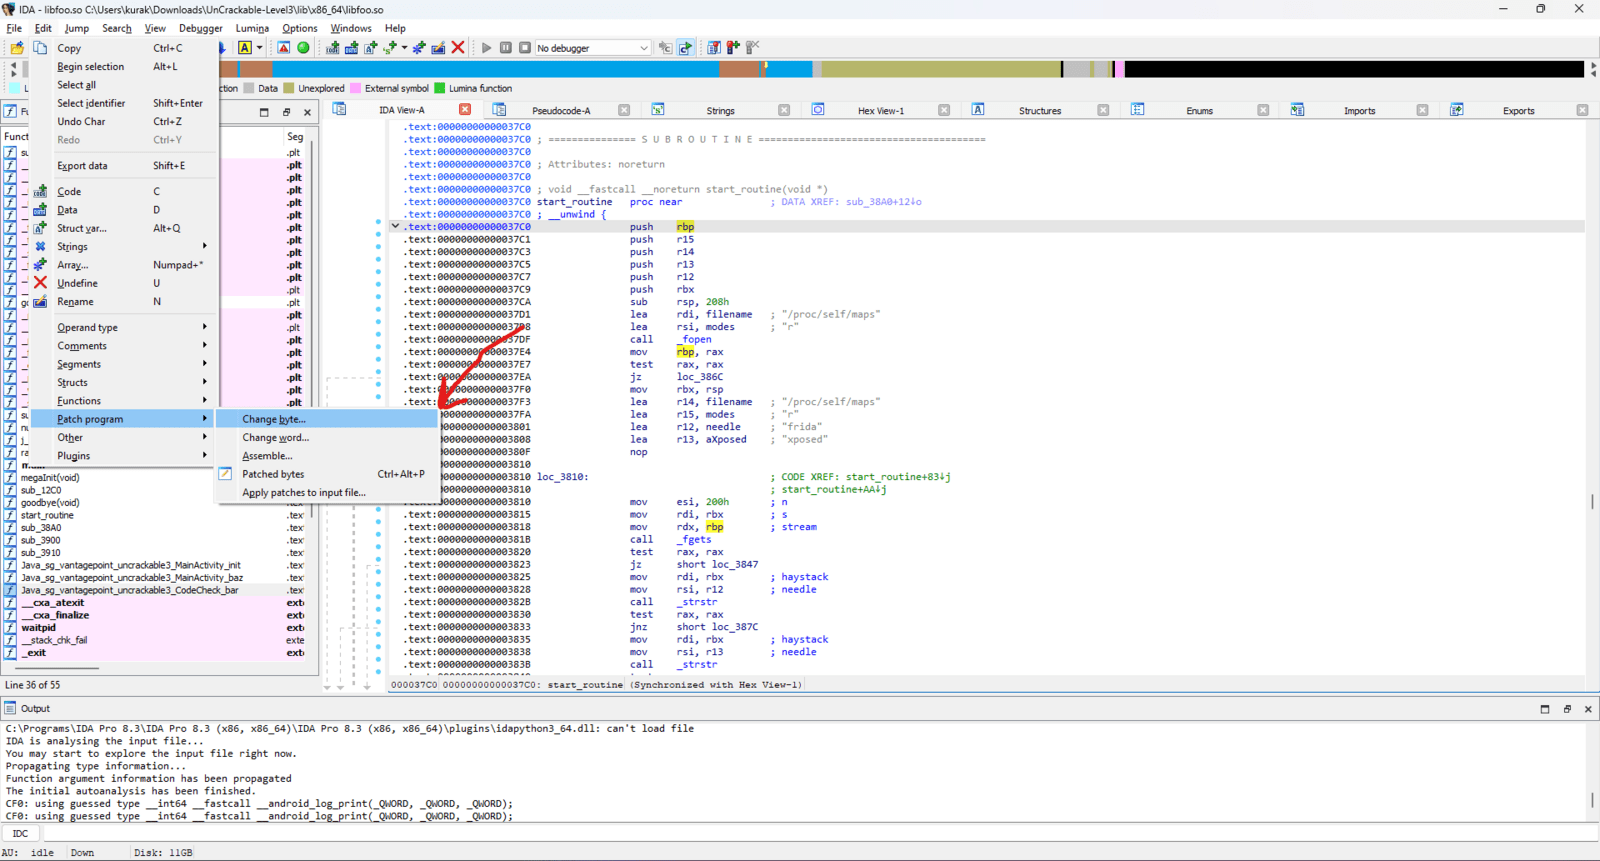Click the IDC command line label
1600x861 pixels.
[x=20, y=834]
